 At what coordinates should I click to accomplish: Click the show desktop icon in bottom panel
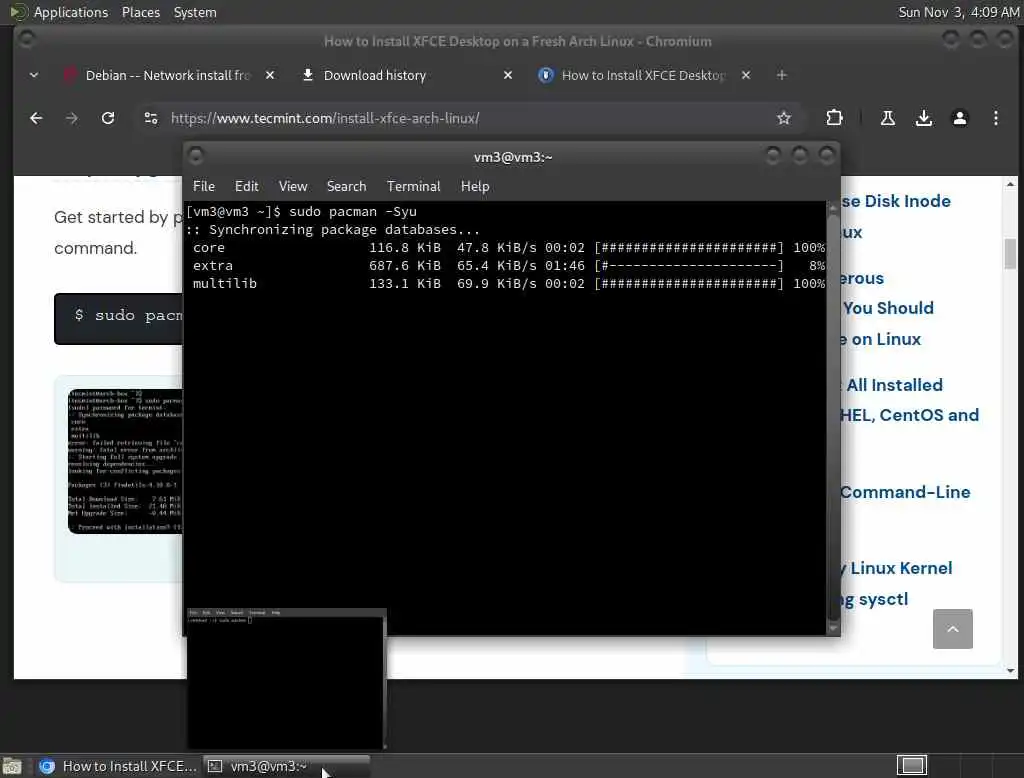coord(12,766)
